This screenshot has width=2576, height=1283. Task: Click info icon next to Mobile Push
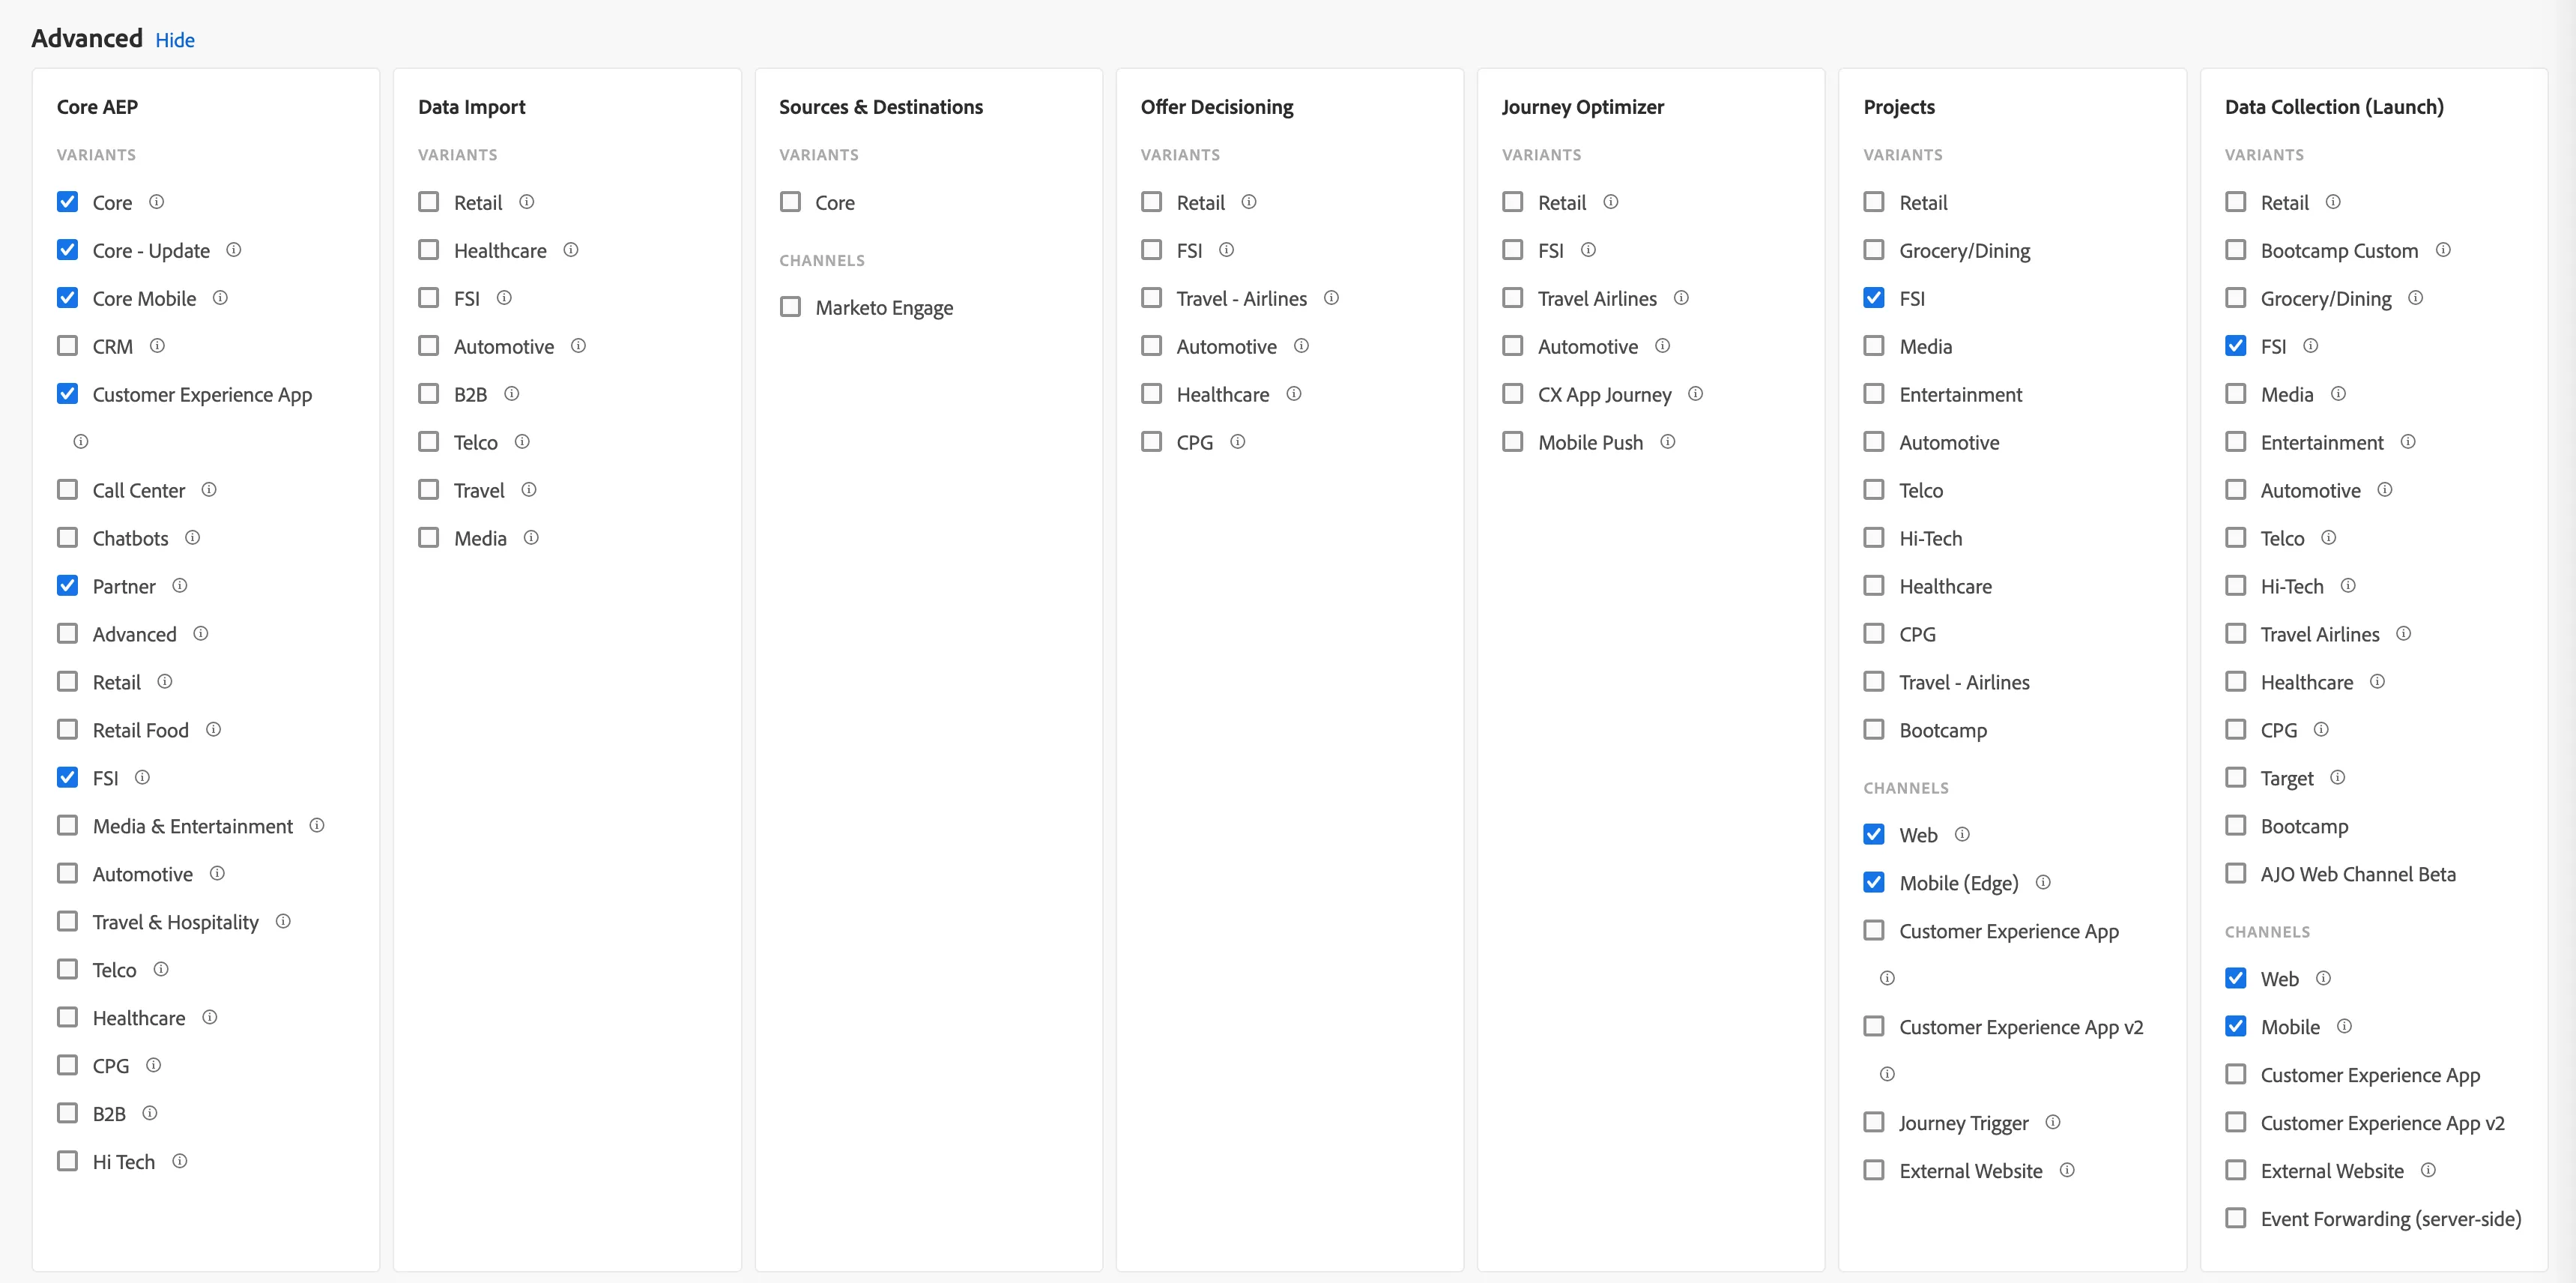click(x=1668, y=442)
